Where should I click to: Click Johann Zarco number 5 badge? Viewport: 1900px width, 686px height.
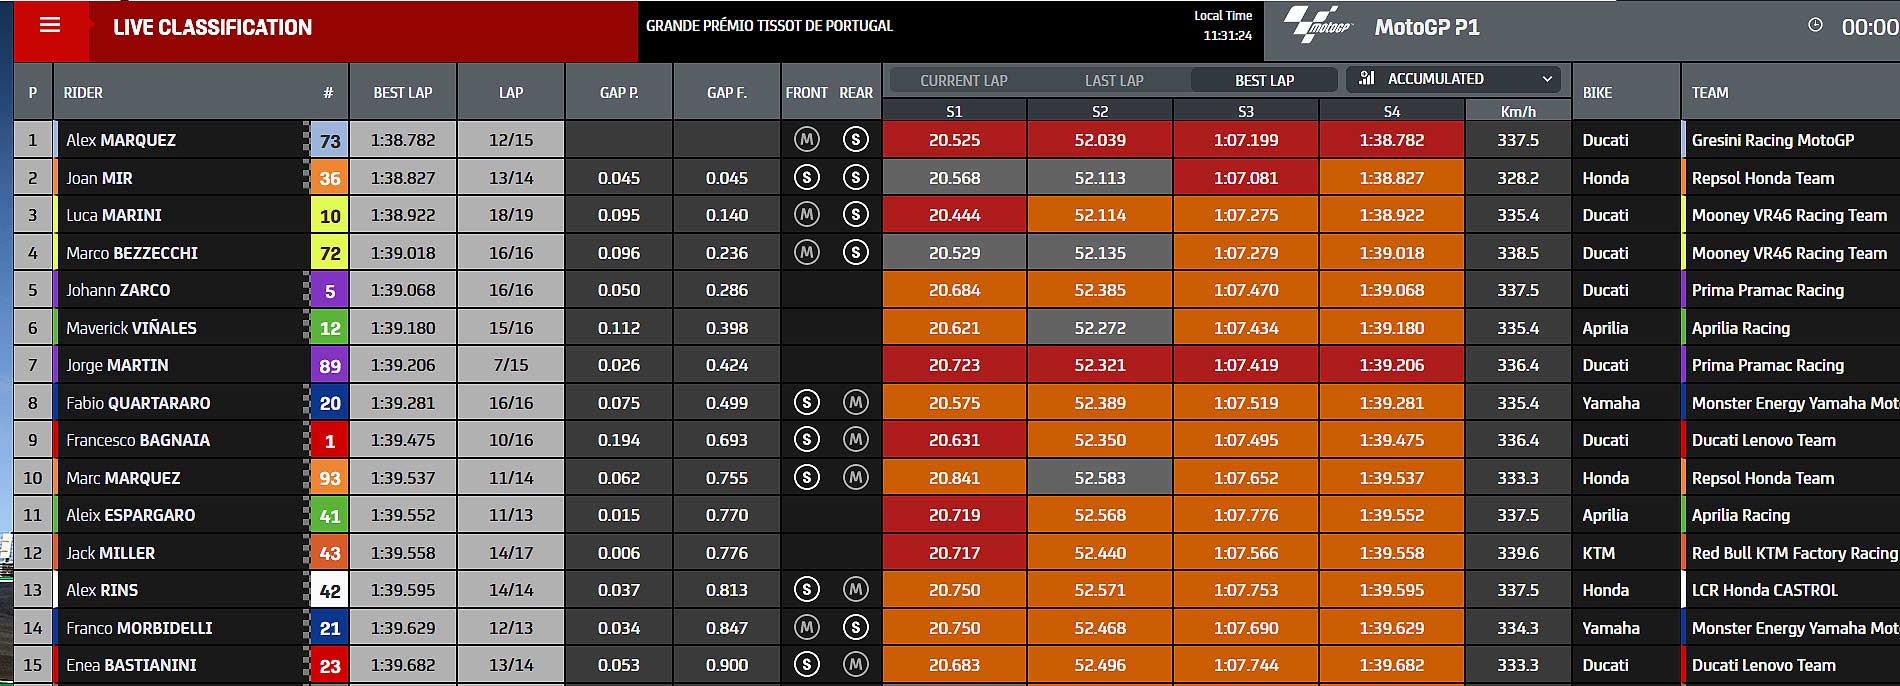click(330, 290)
